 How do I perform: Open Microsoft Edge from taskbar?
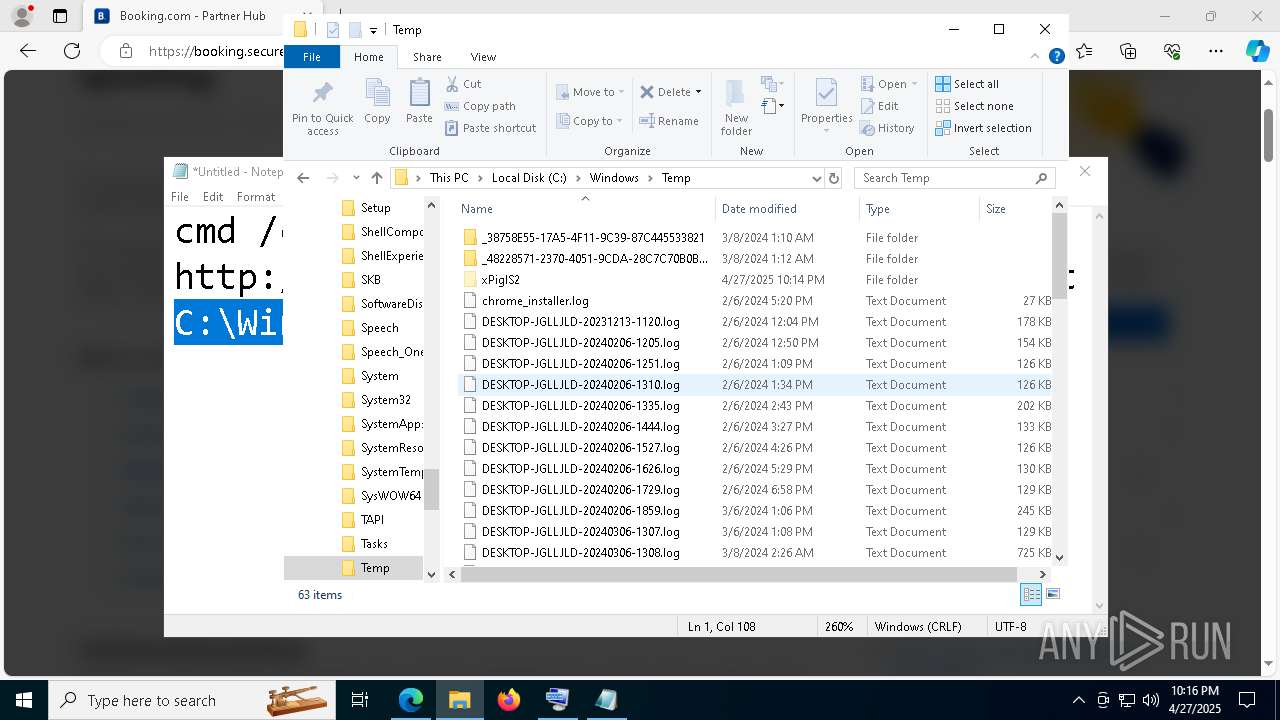411,700
